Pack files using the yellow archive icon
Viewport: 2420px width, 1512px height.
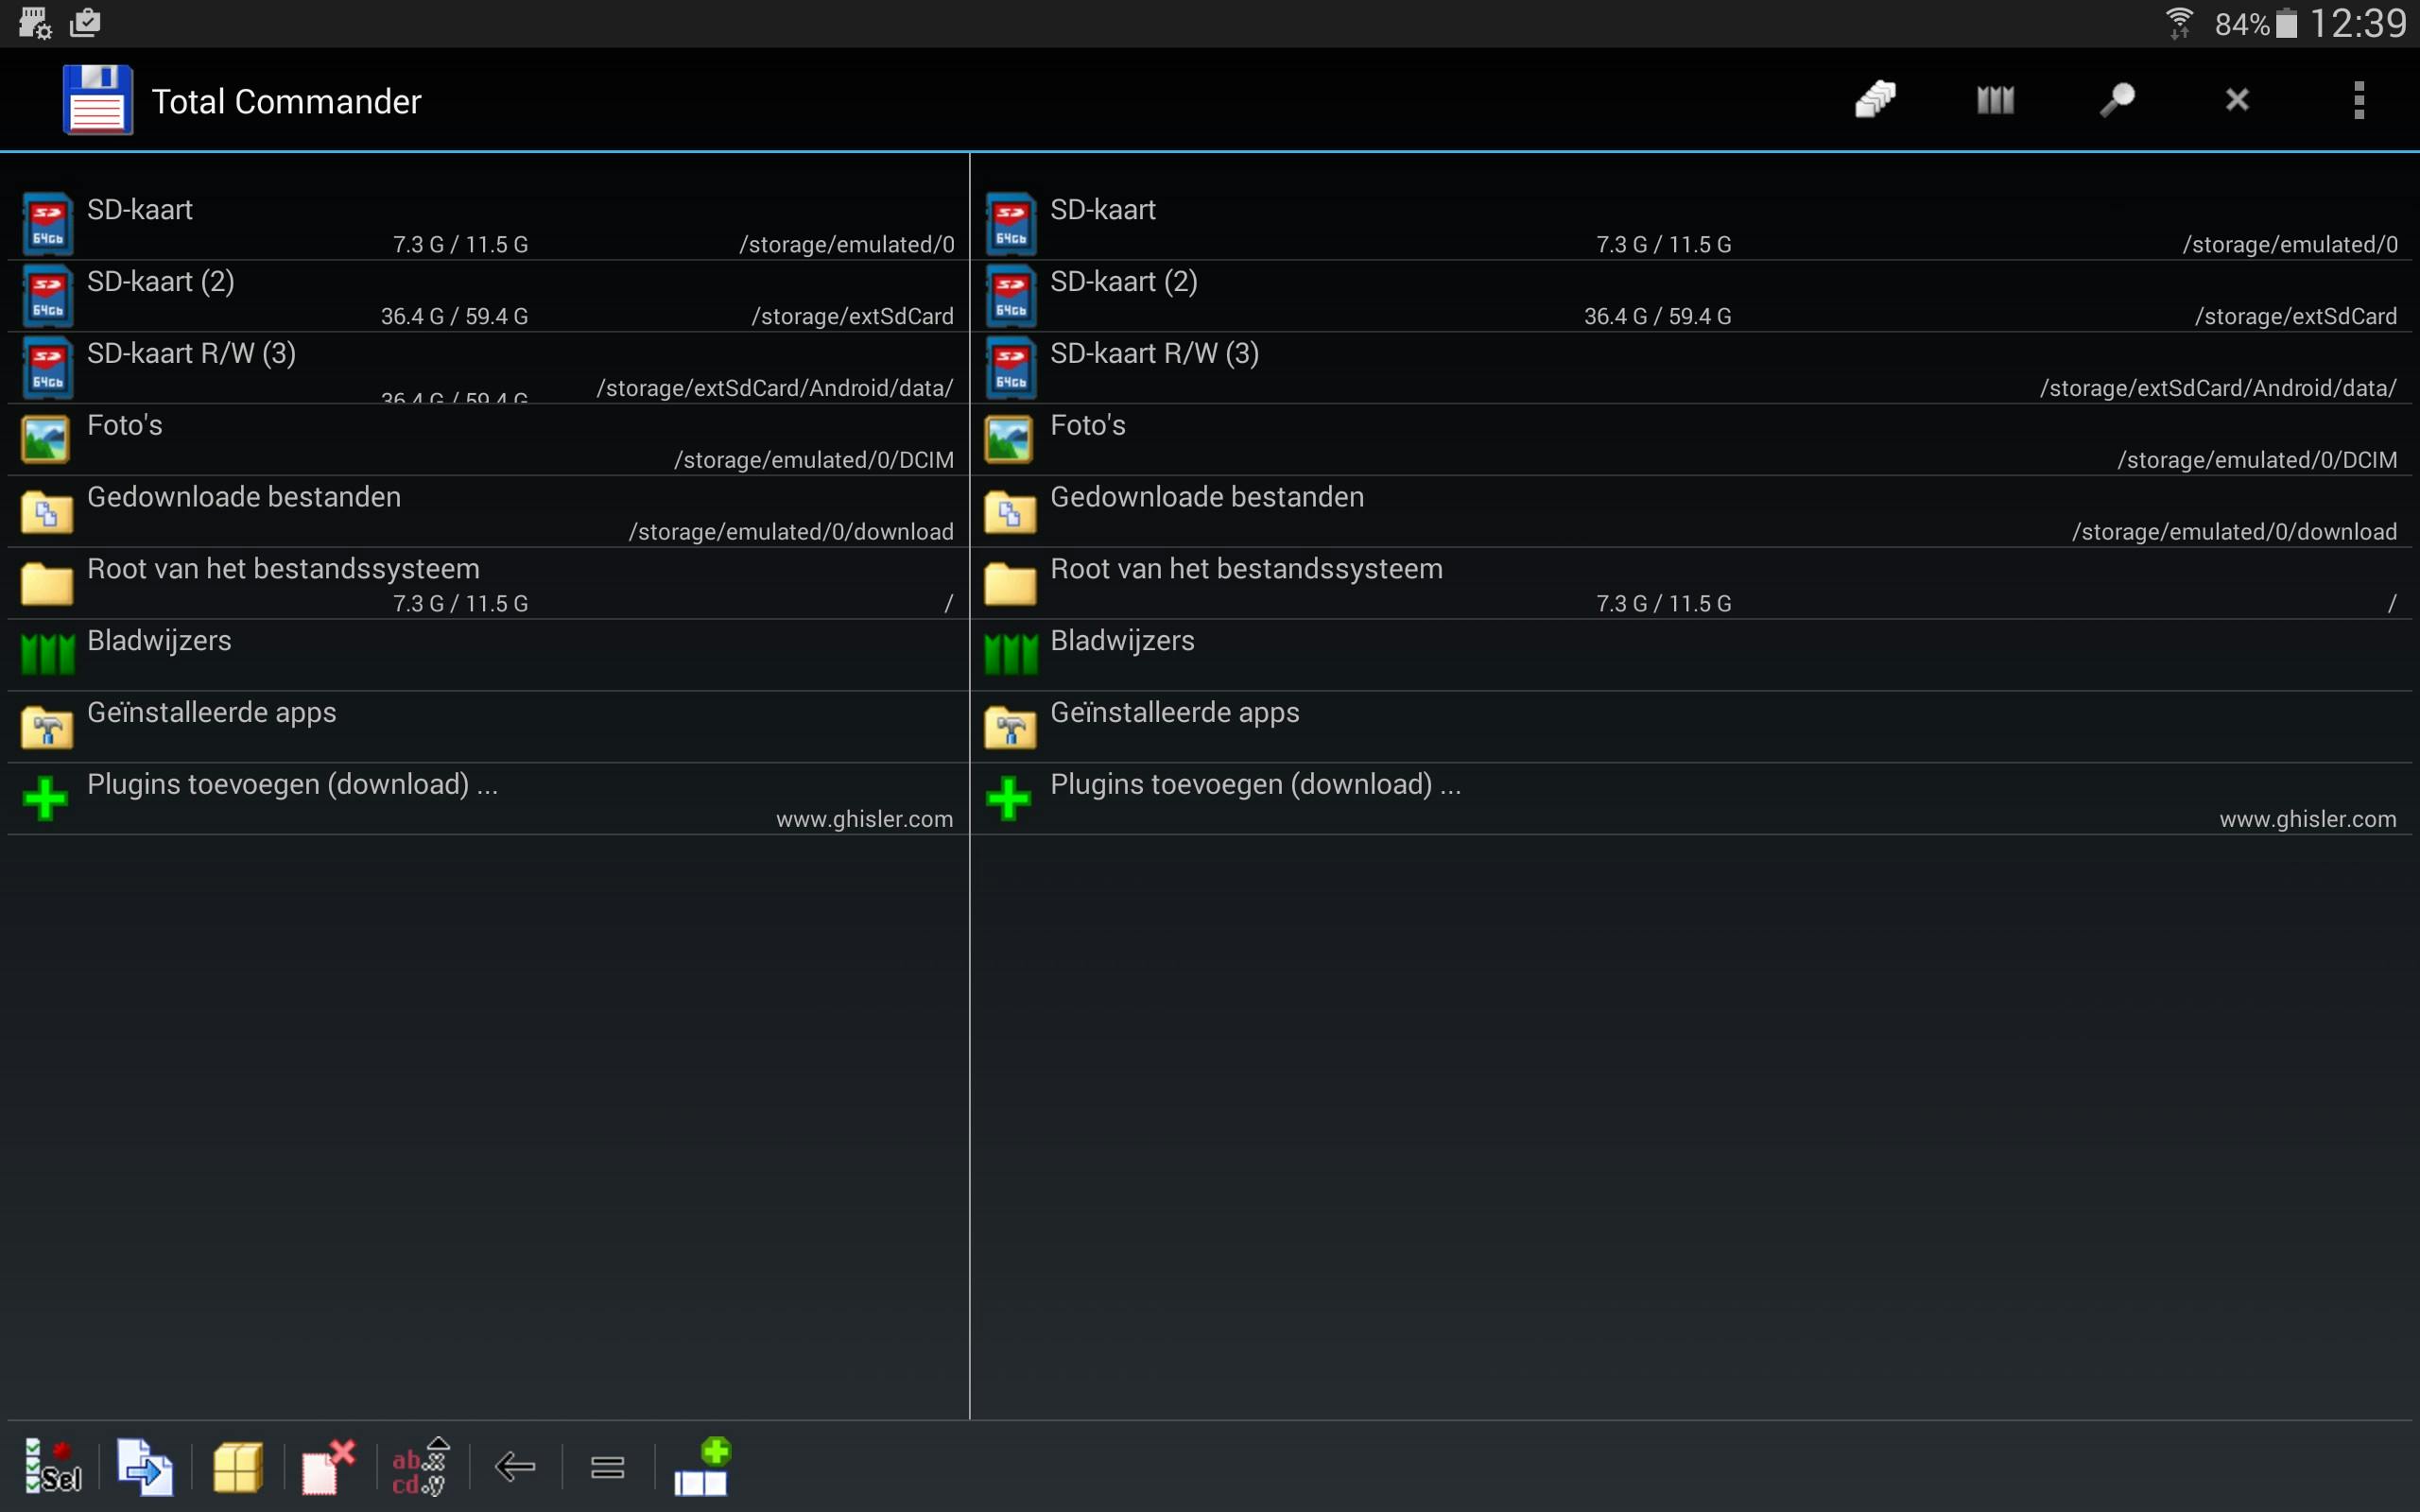(237, 1467)
